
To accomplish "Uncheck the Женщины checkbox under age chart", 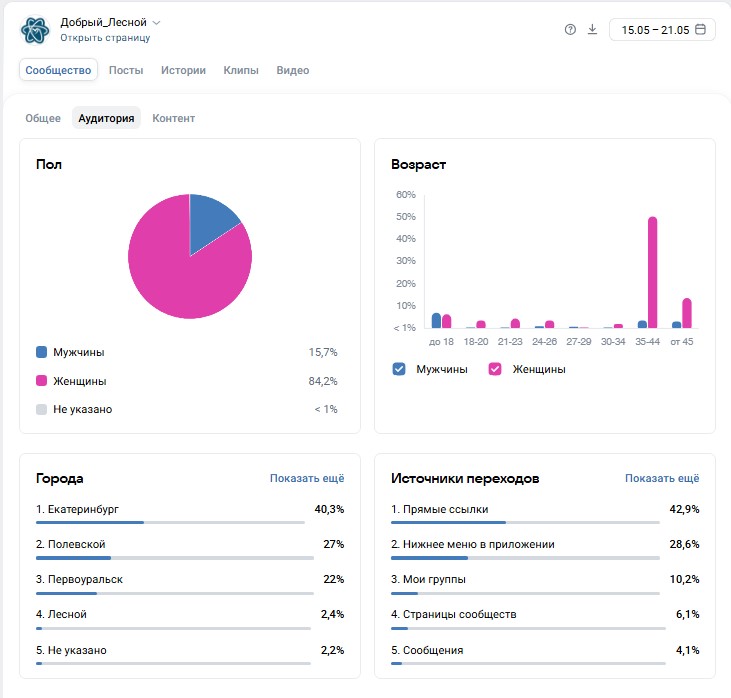I will [495, 369].
